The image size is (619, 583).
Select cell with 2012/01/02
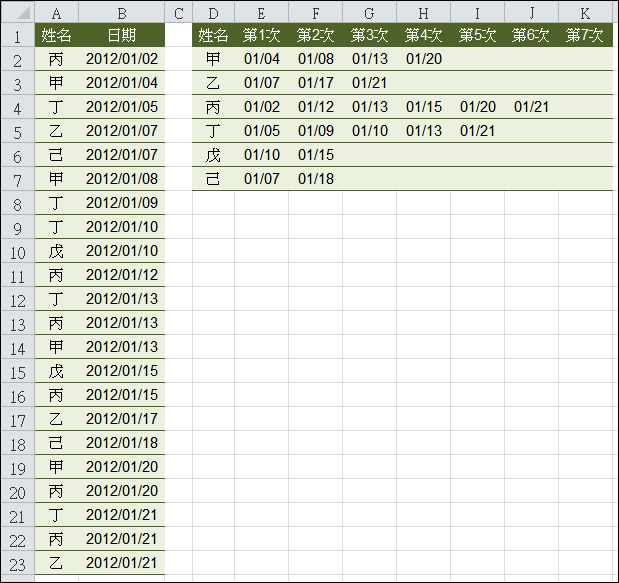(122, 59)
